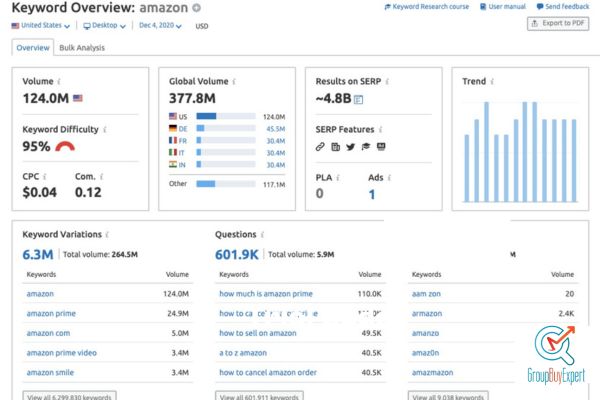Open question 'how to cancel amazon order'
The width and height of the screenshot is (600, 400).
click(x=268, y=372)
